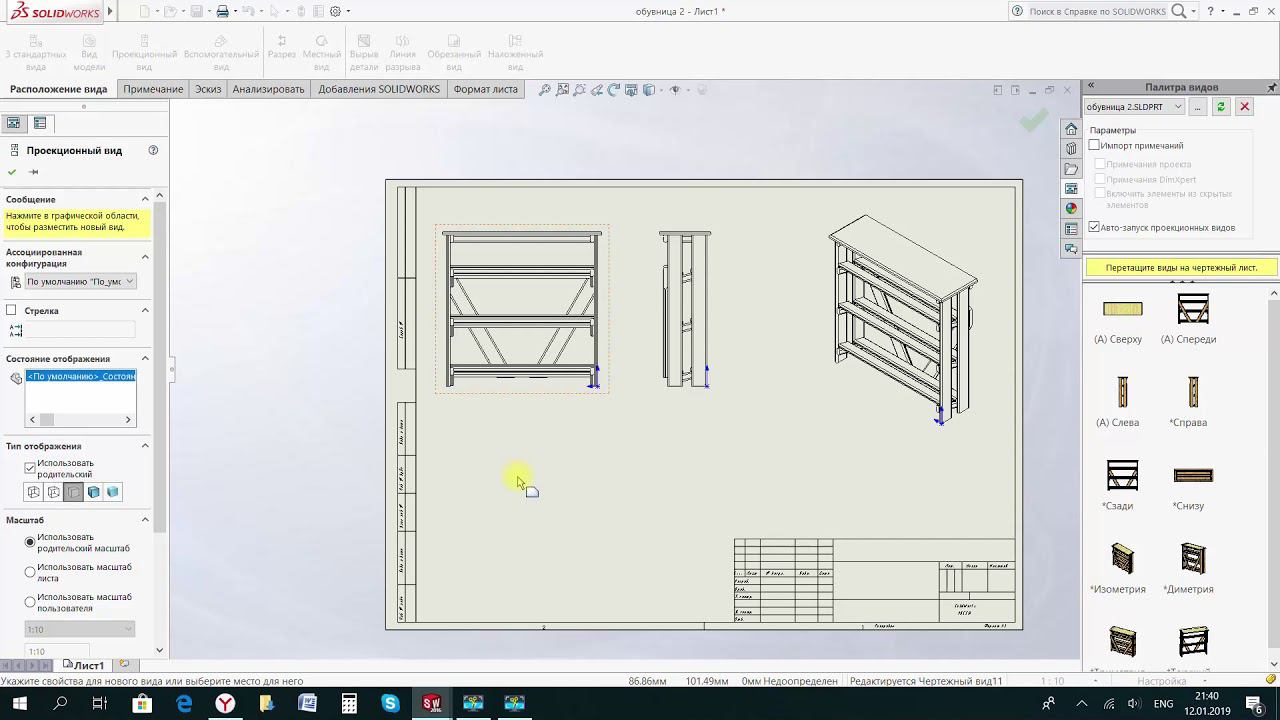This screenshot has height=720, width=1280.
Task: Click the pushpin icon next to the green checkmark
Action: (33, 172)
